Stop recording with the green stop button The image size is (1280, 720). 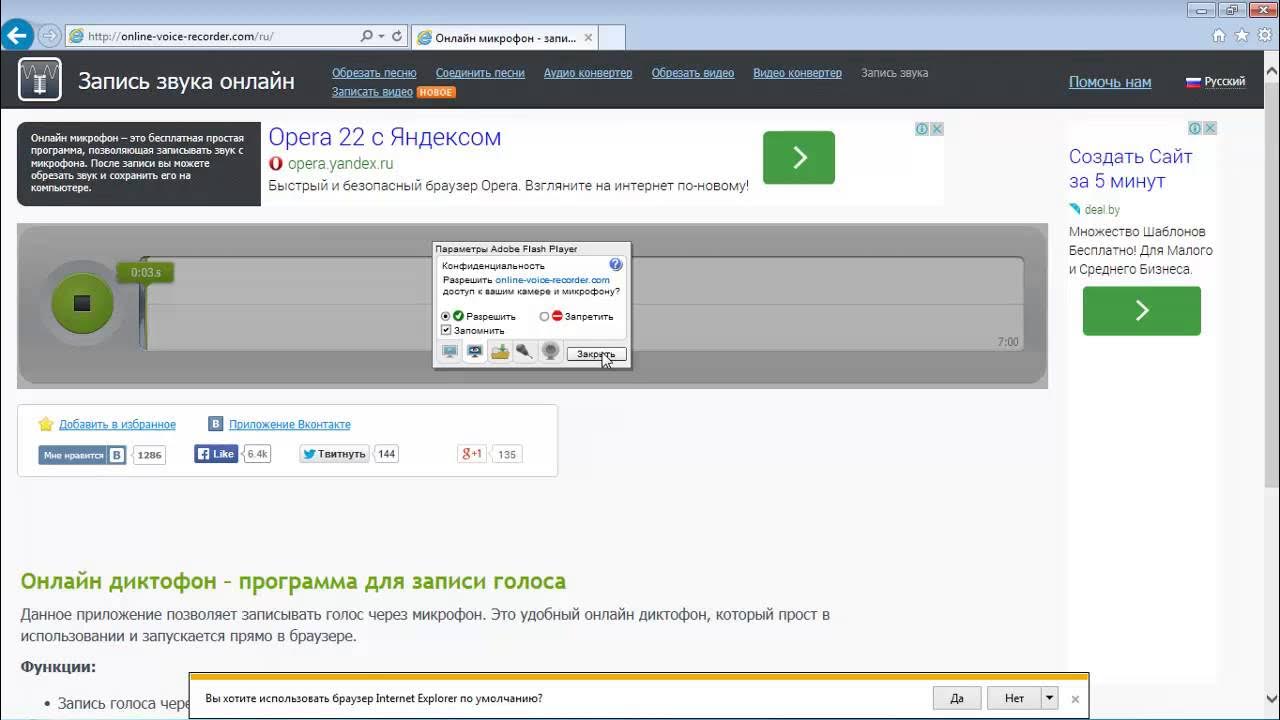[x=82, y=303]
